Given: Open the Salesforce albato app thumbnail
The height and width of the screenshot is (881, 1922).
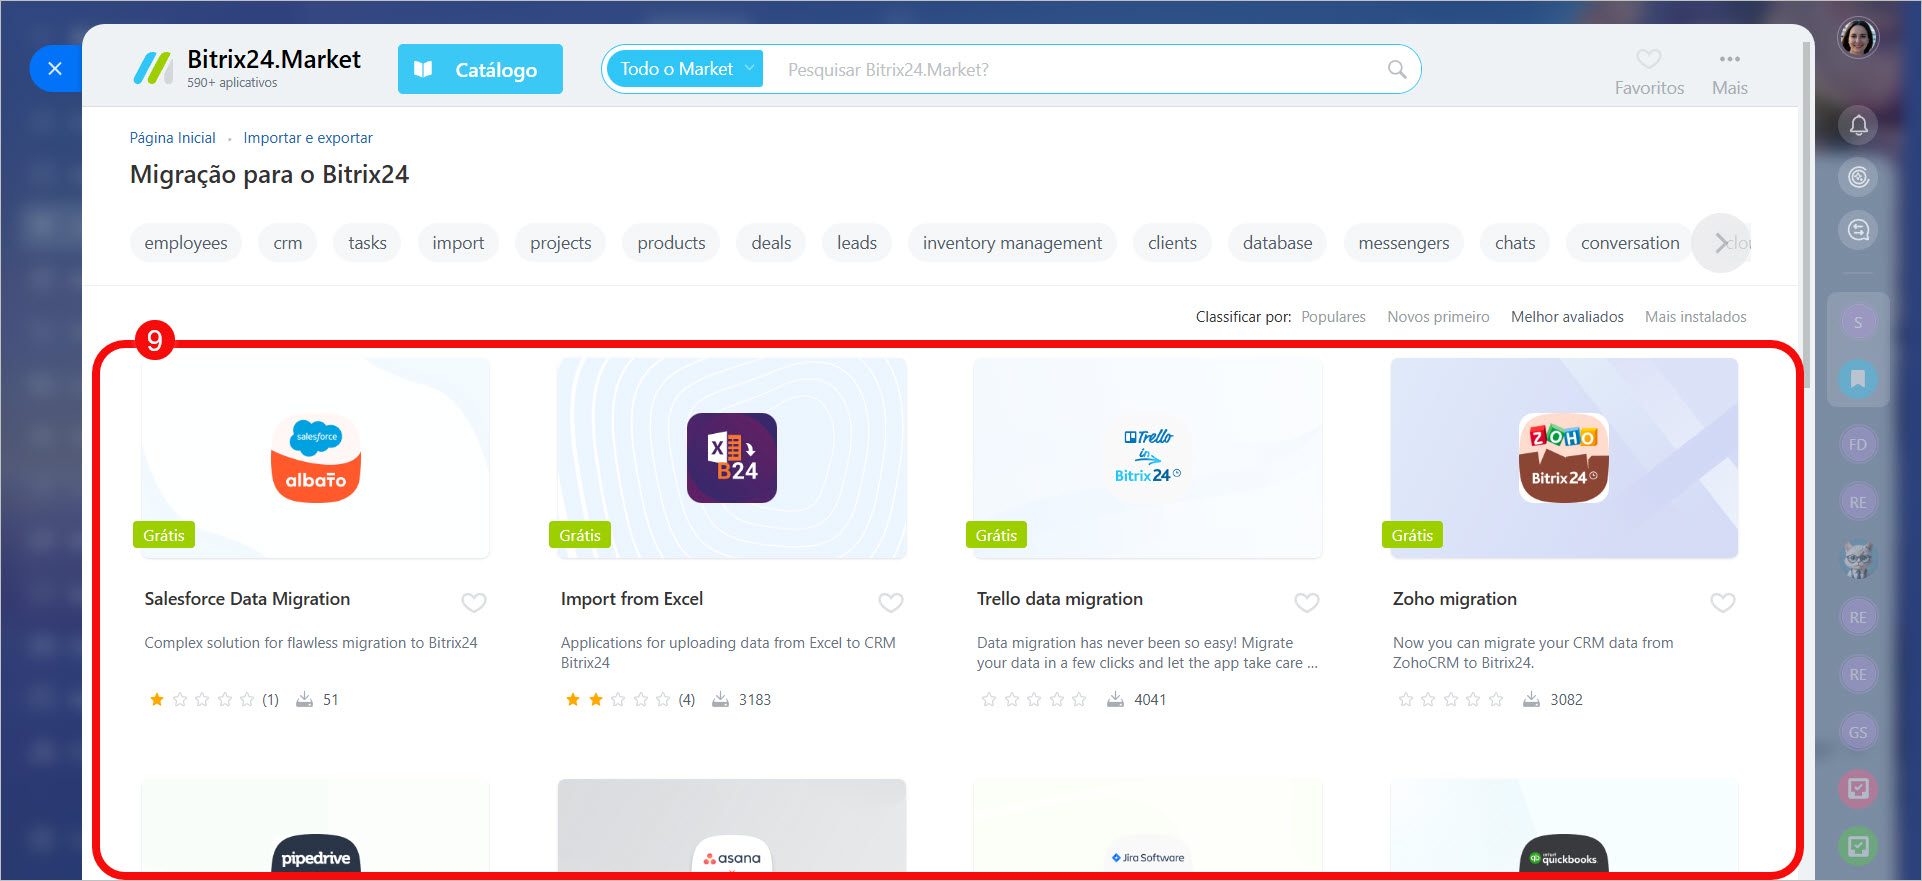Looking at the screenshot, I should [316, 458].
